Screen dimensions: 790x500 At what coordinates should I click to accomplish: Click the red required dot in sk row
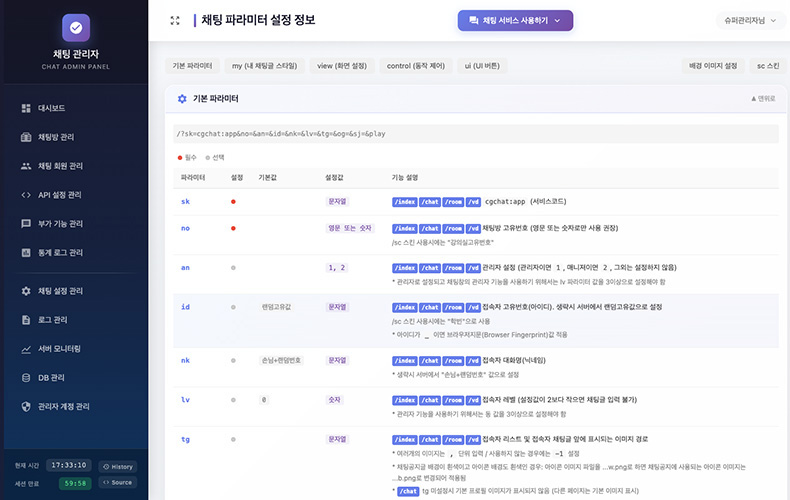[233, 202]
